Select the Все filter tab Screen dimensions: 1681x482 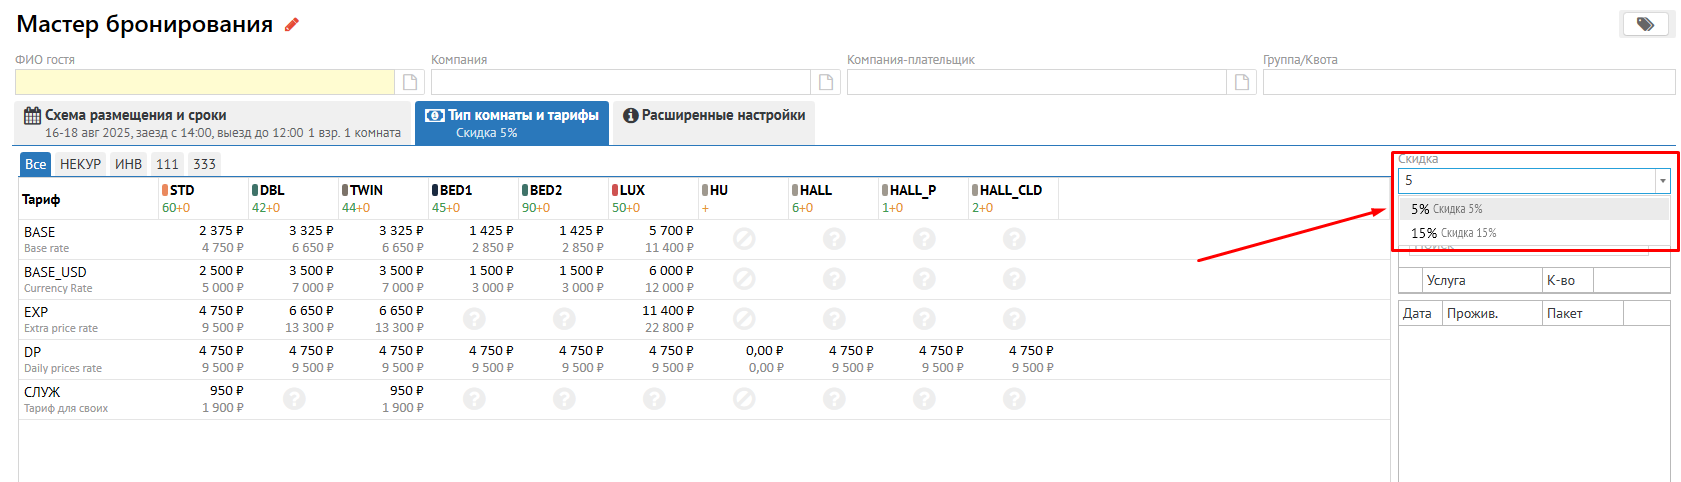(x=36, y=164)
